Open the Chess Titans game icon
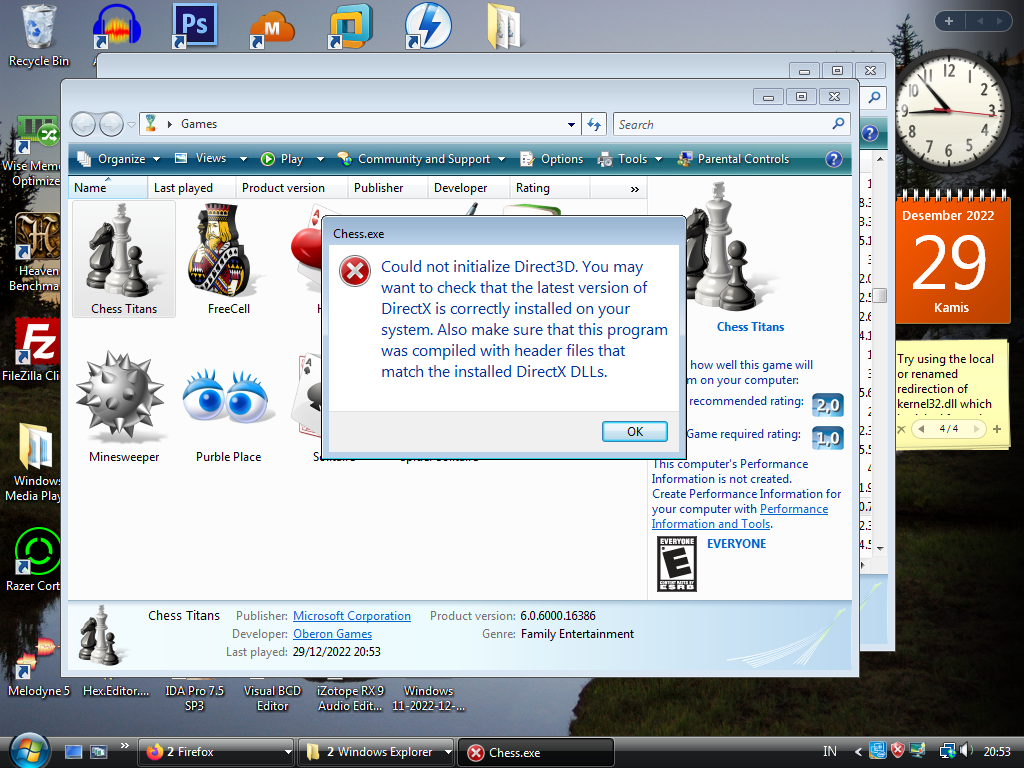The width and height of the screenshot is (1024, 768). pyautogui.click(x=124, y=258)
